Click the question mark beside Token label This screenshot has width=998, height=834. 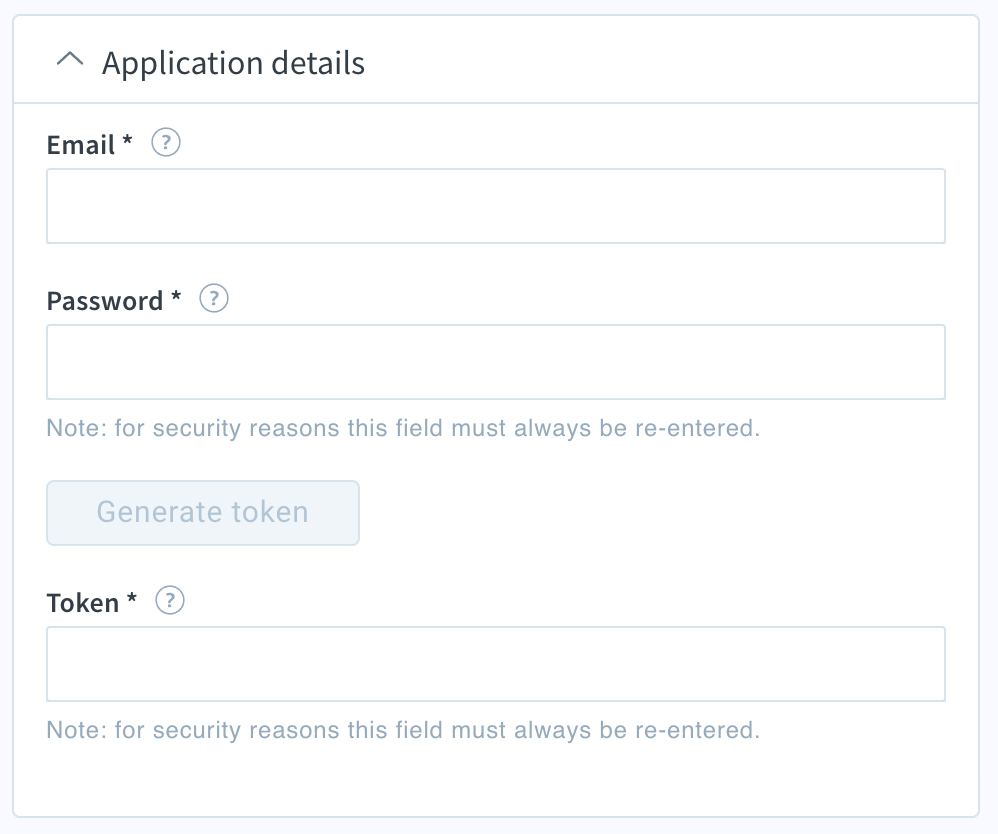click(x=170, y=600)
